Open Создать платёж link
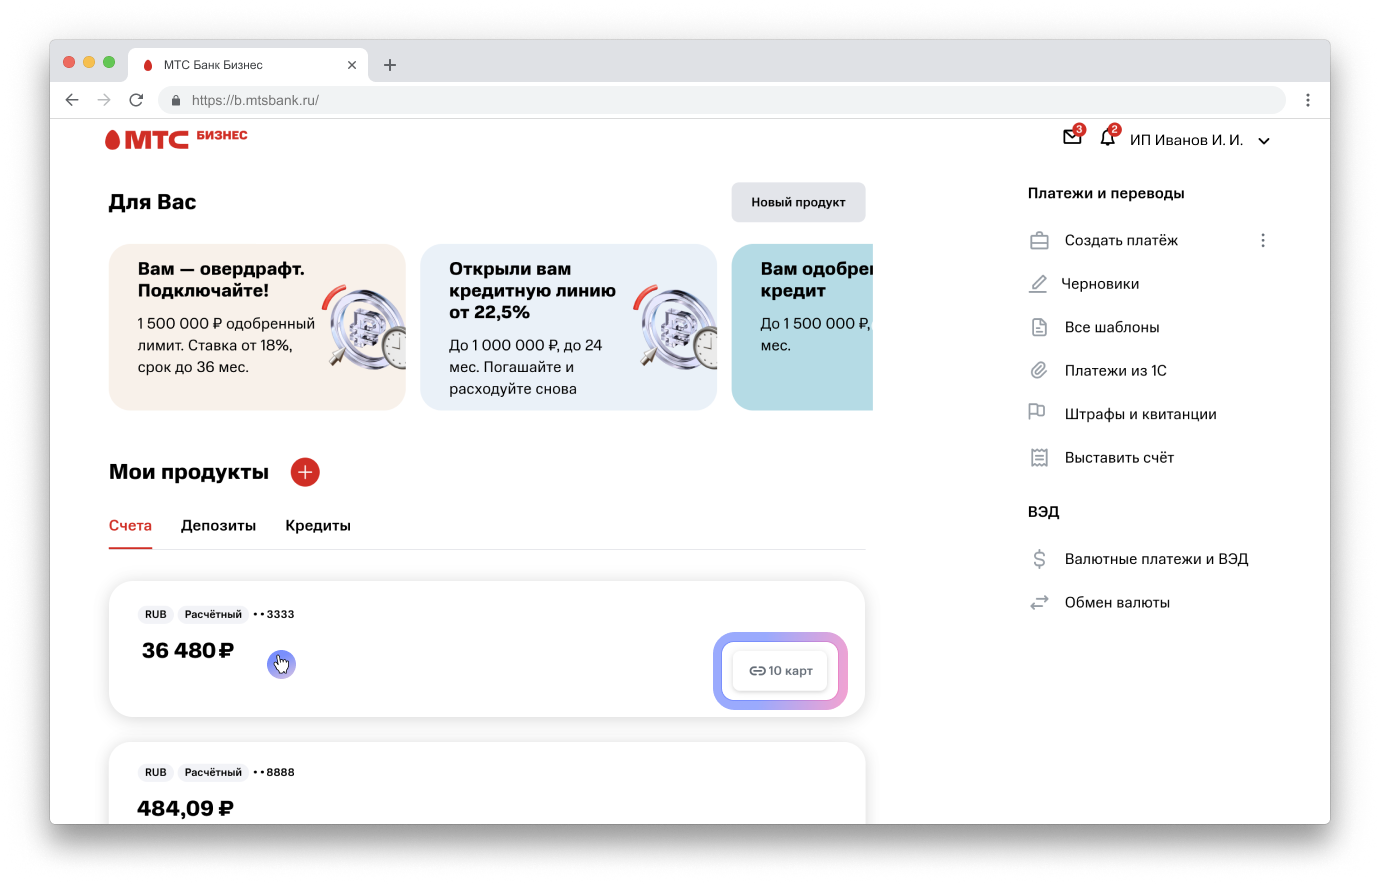1380x884 pixels. click(x=1121, y=240)
